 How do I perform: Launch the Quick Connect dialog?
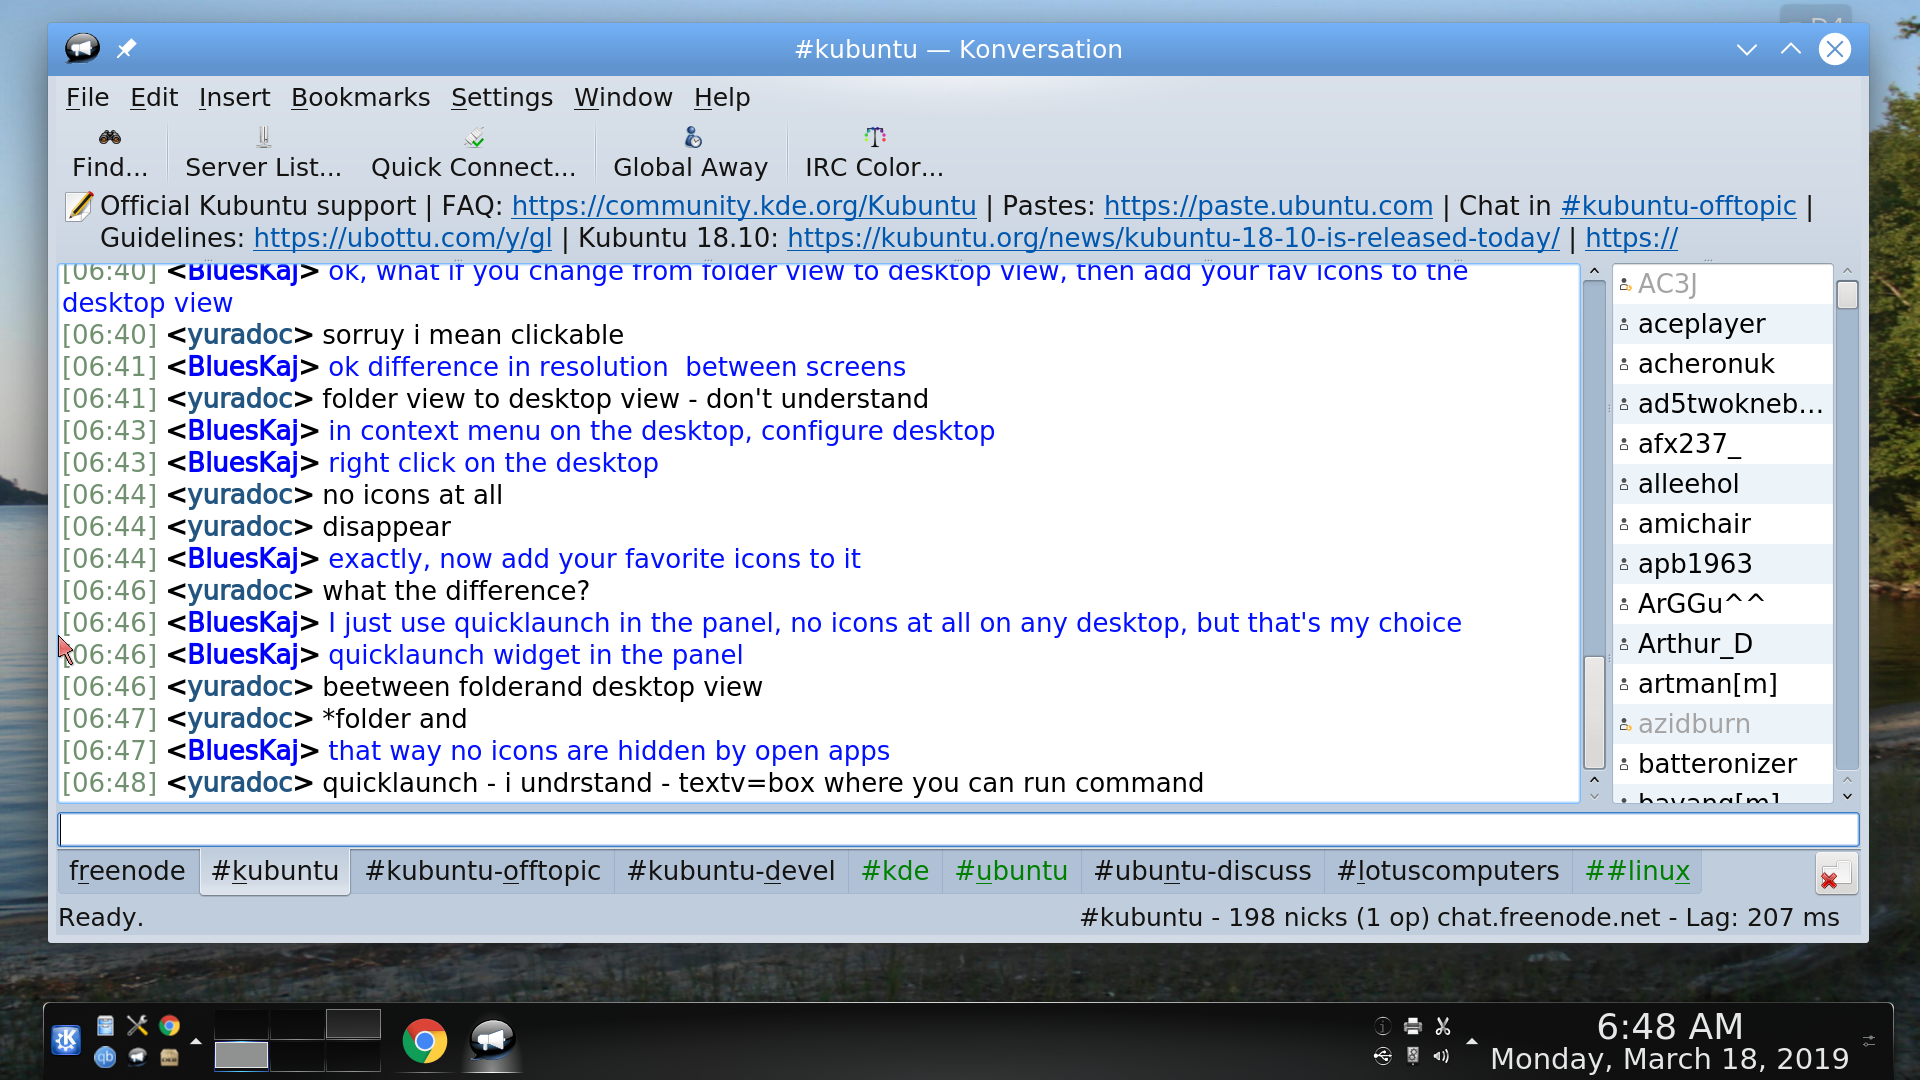point(473,152)
